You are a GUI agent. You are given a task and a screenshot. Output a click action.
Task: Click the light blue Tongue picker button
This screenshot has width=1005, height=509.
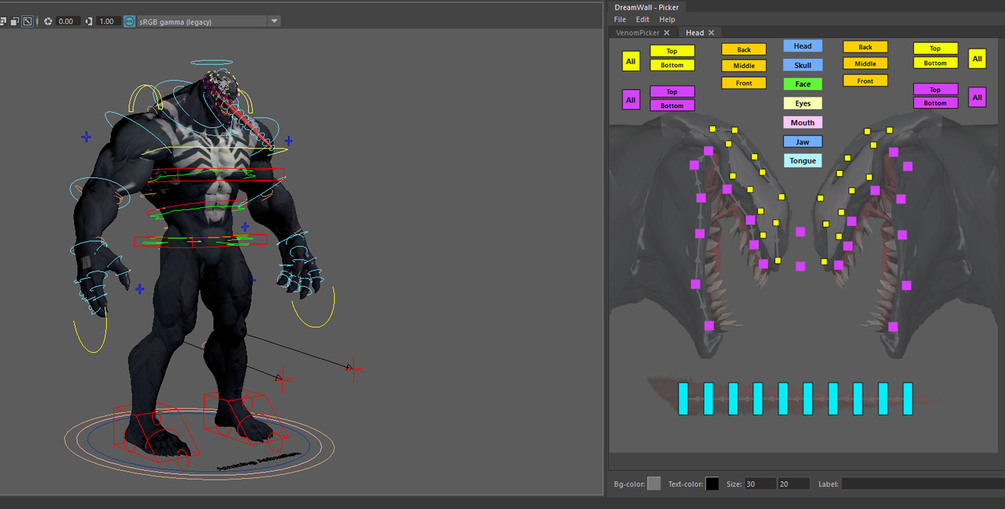click(x=802, y=161)
